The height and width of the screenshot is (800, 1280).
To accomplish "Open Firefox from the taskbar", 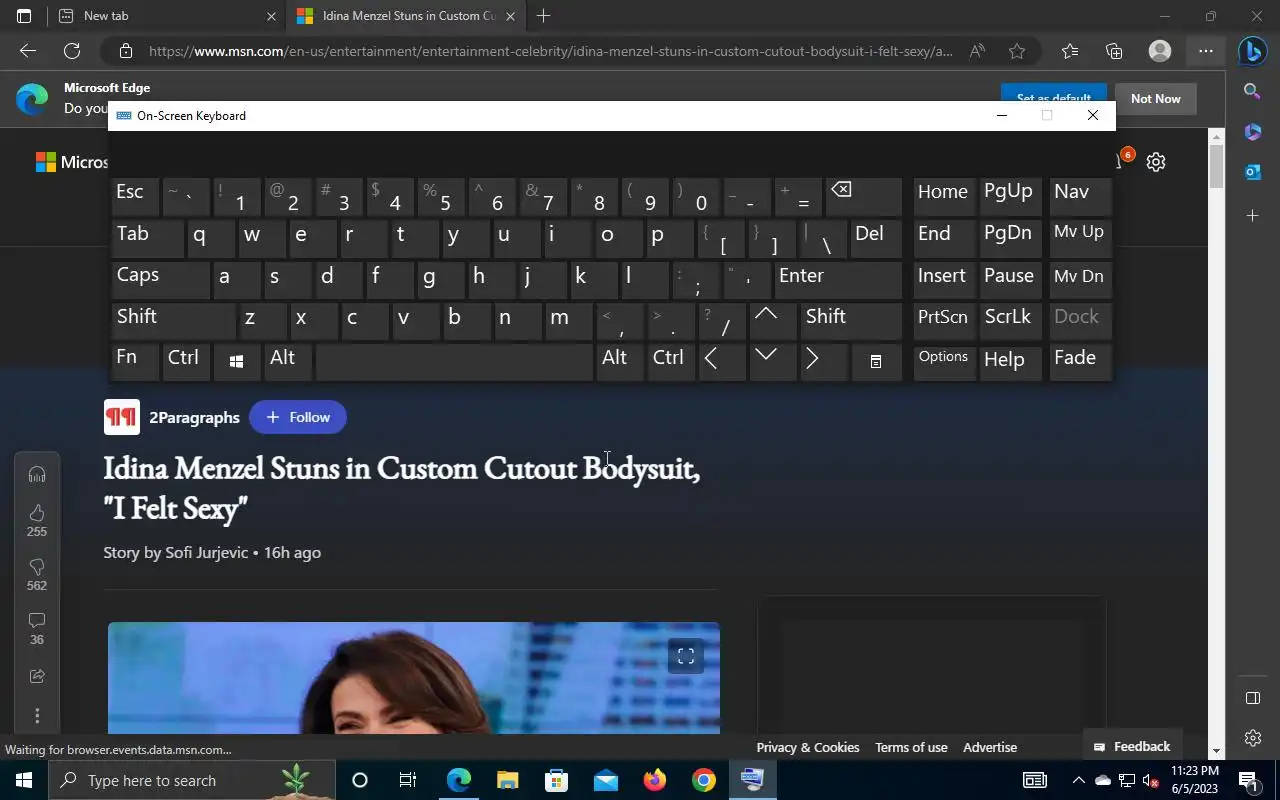I will tap(655, 780).
